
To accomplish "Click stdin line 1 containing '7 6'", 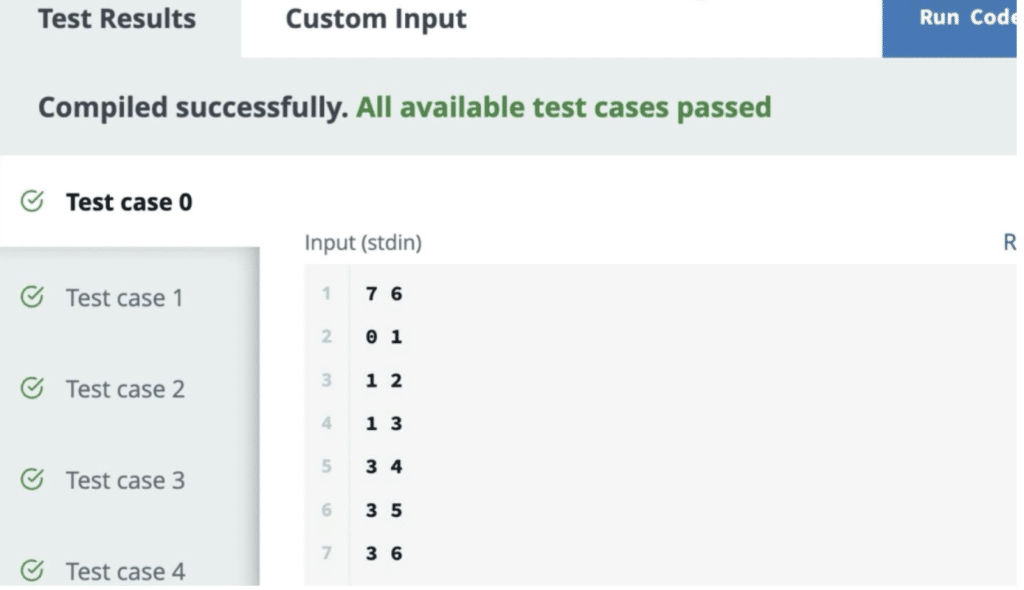I will [x=384, y=294].
